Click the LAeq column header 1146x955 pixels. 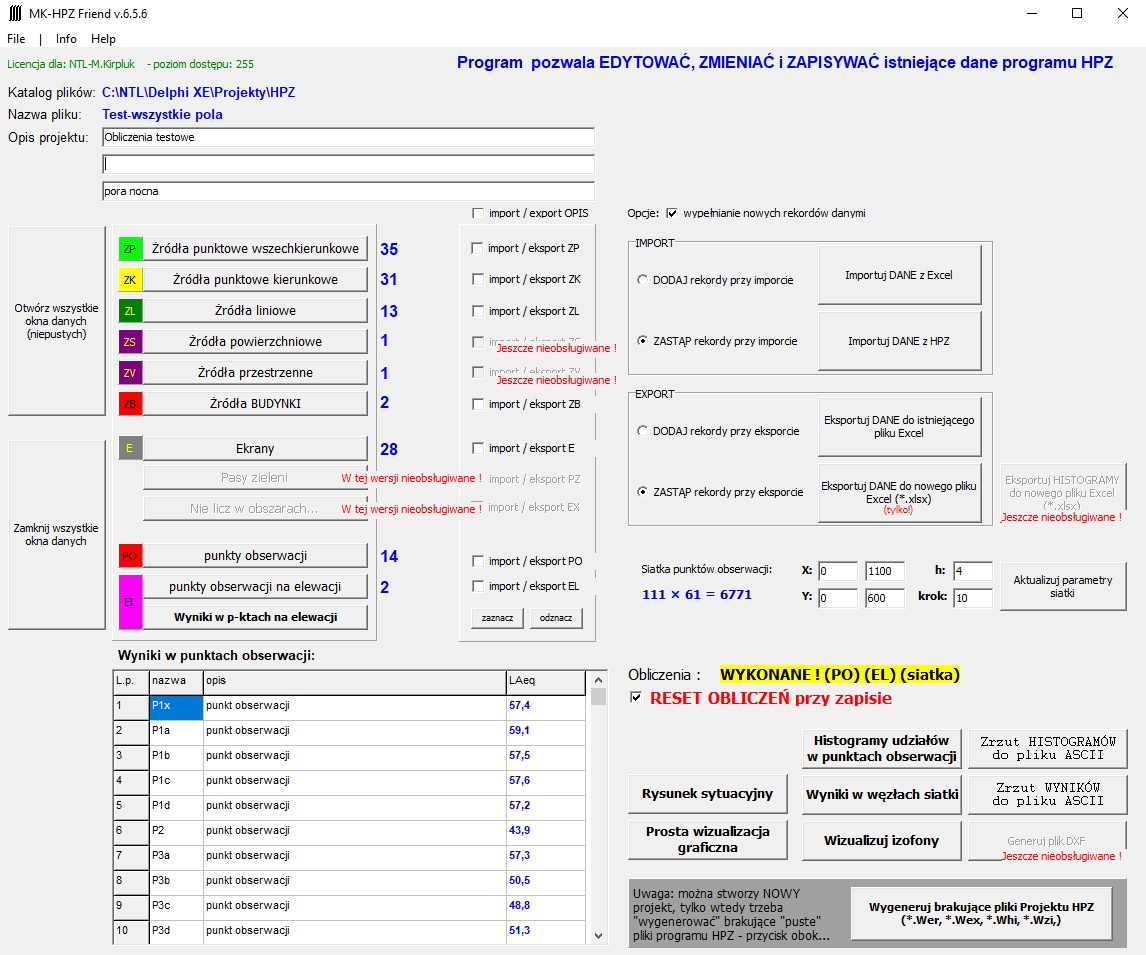545,681
